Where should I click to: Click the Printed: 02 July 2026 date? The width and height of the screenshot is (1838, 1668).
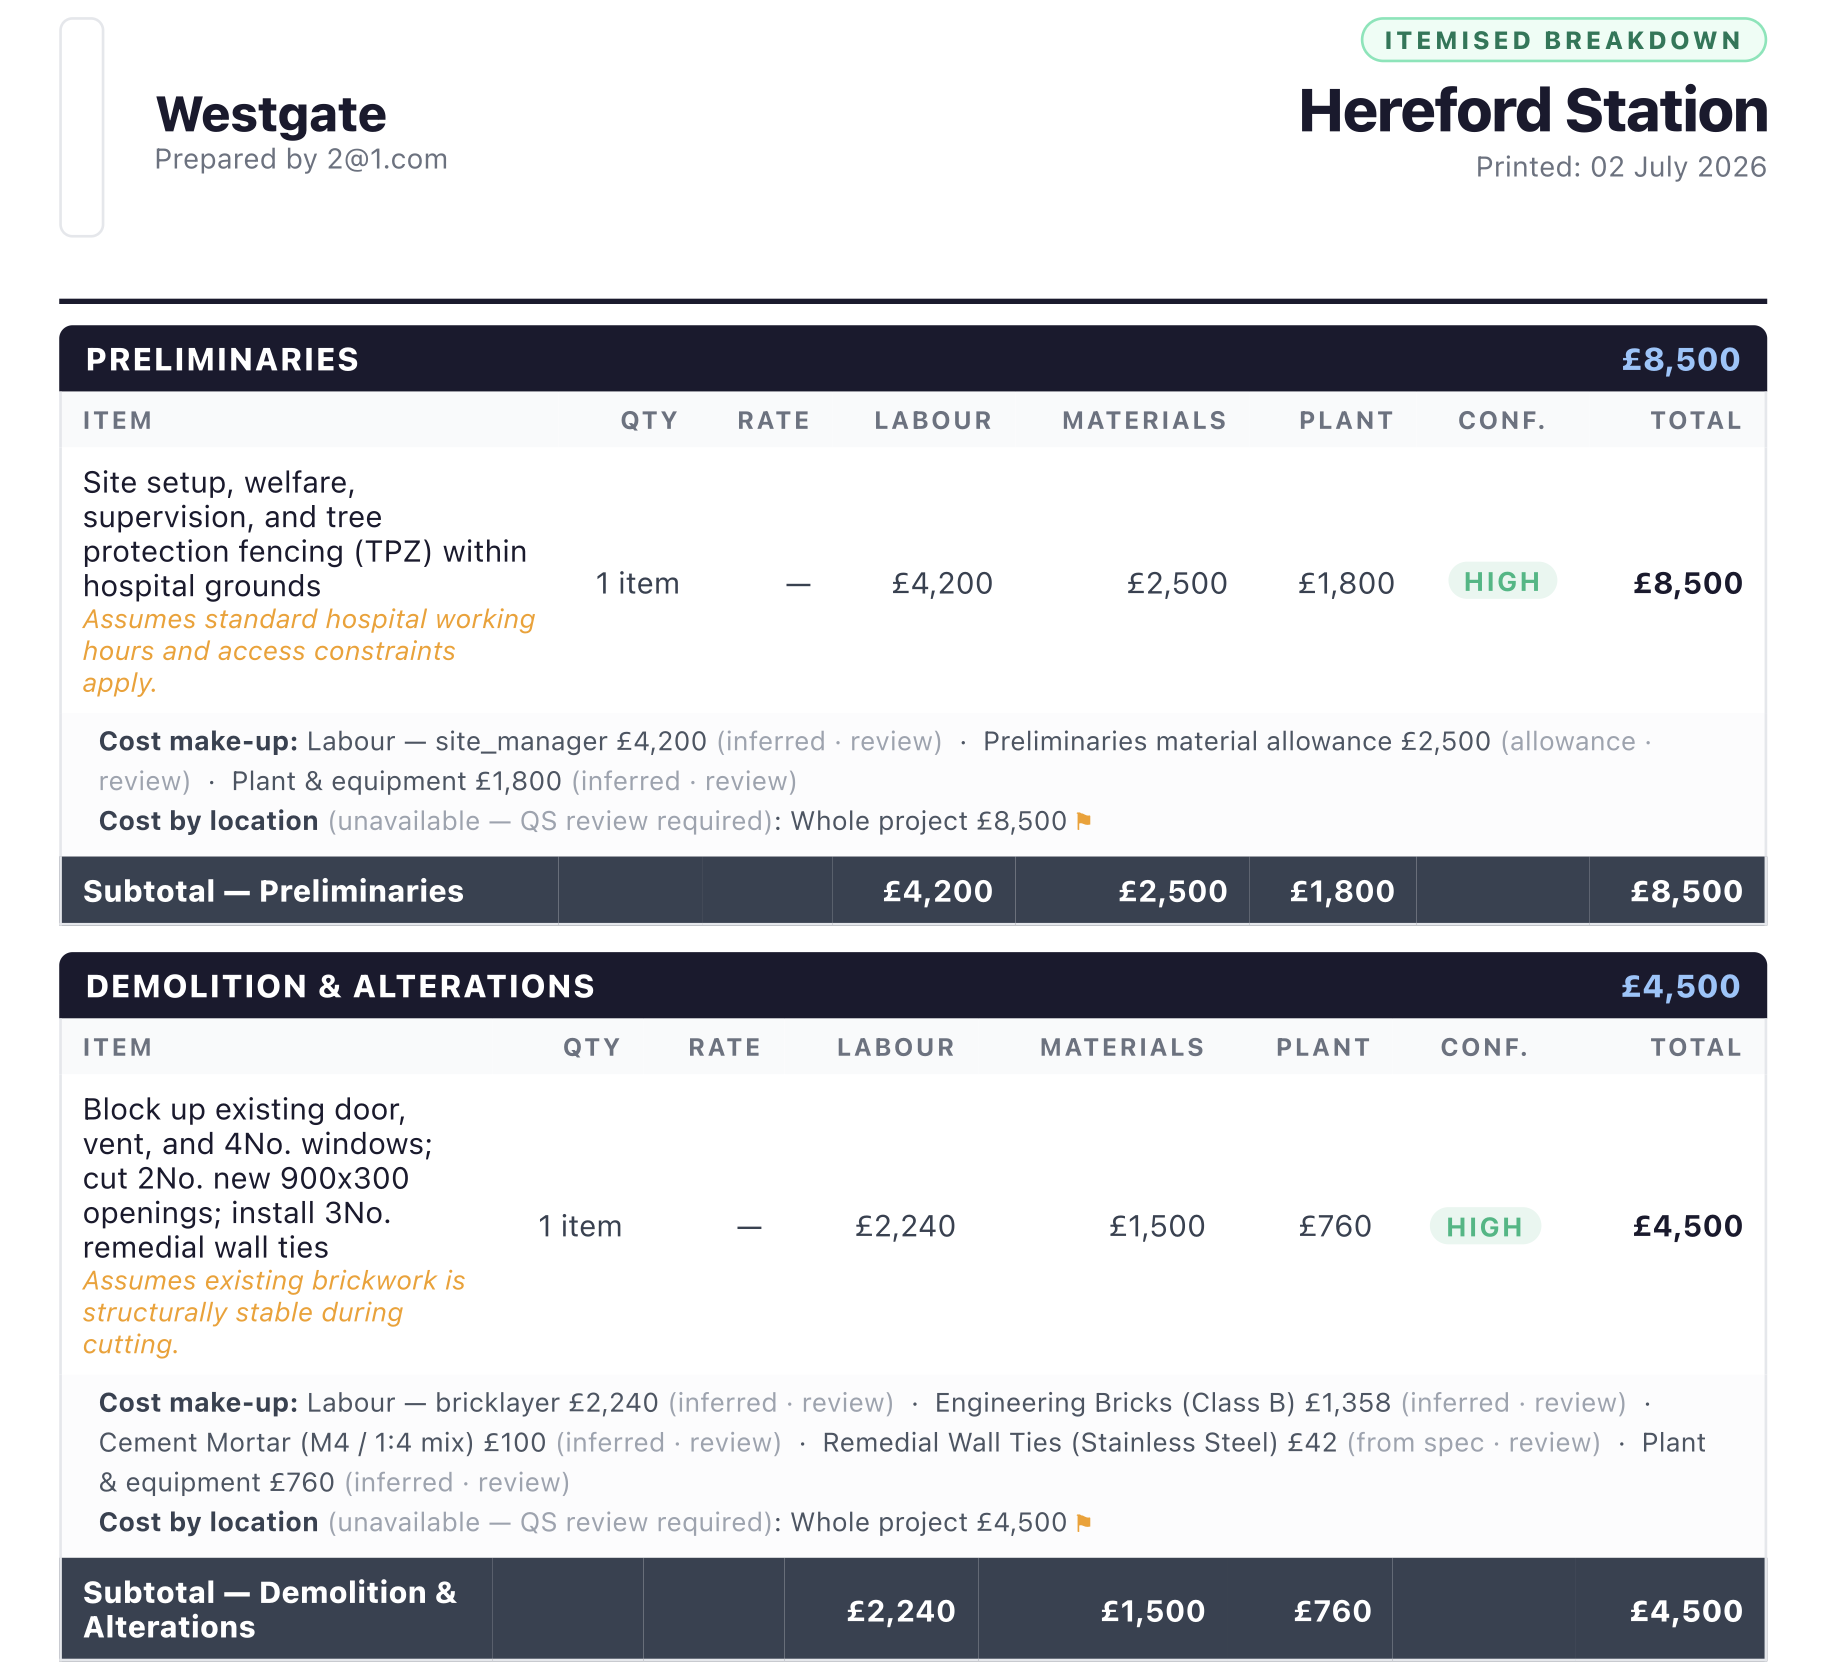point(1621,167)
